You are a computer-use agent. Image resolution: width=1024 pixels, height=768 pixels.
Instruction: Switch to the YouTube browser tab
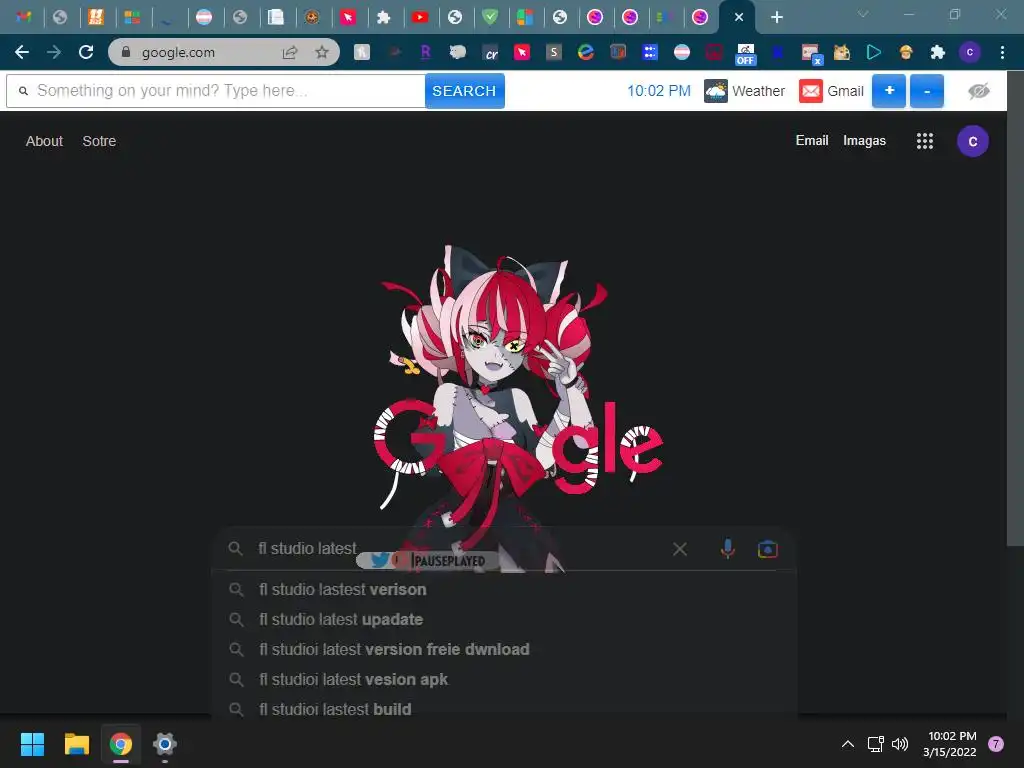click(419, 17)
